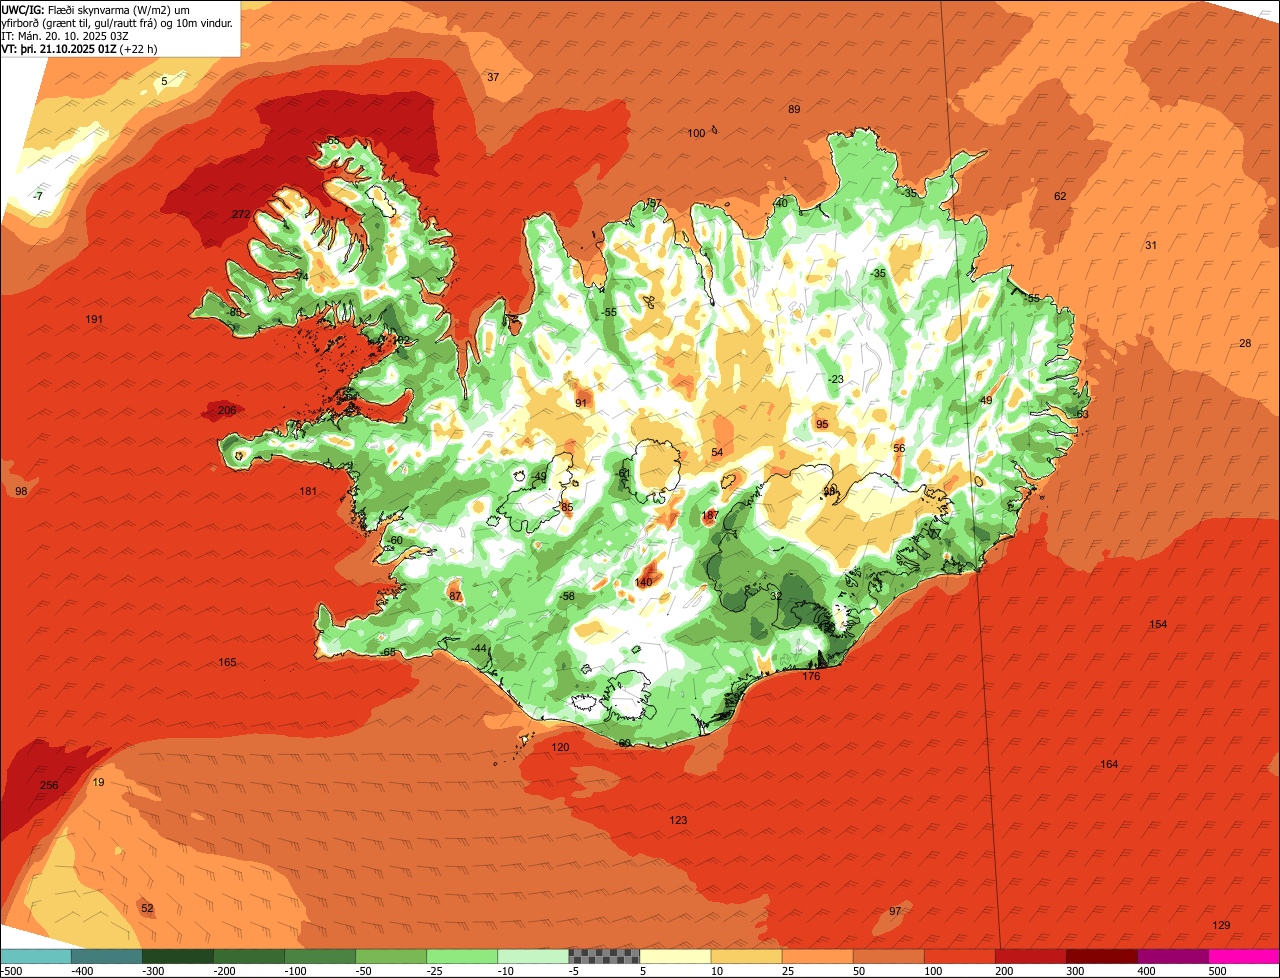Select the 129 value in the southeast
The width and height of the screenshot is (1280, 978).
[x=1221, y=925]
